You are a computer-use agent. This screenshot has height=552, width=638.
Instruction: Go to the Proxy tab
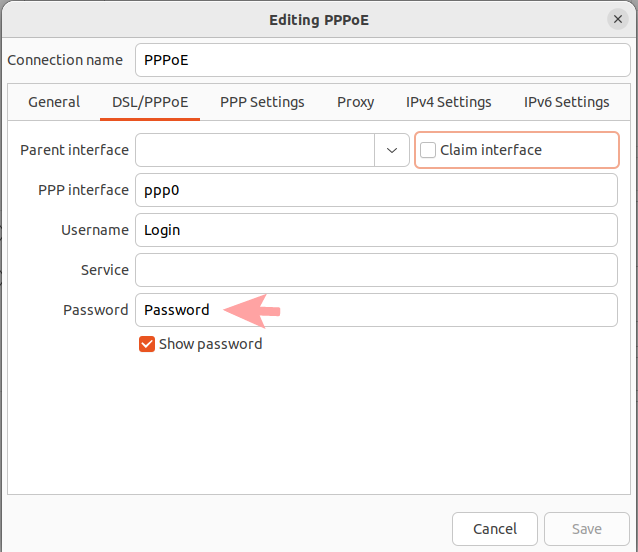pyautogui.click(x=355, y=102)
